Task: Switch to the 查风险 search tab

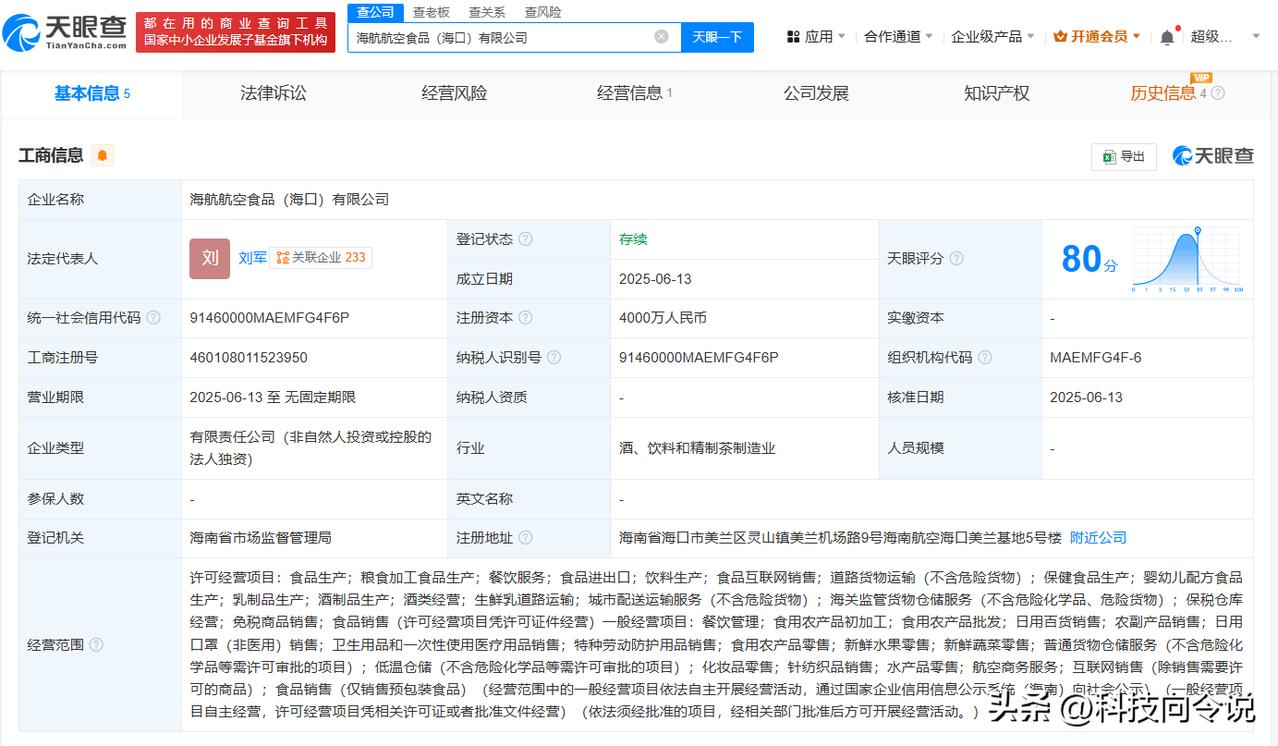Action: click(543, 12)
